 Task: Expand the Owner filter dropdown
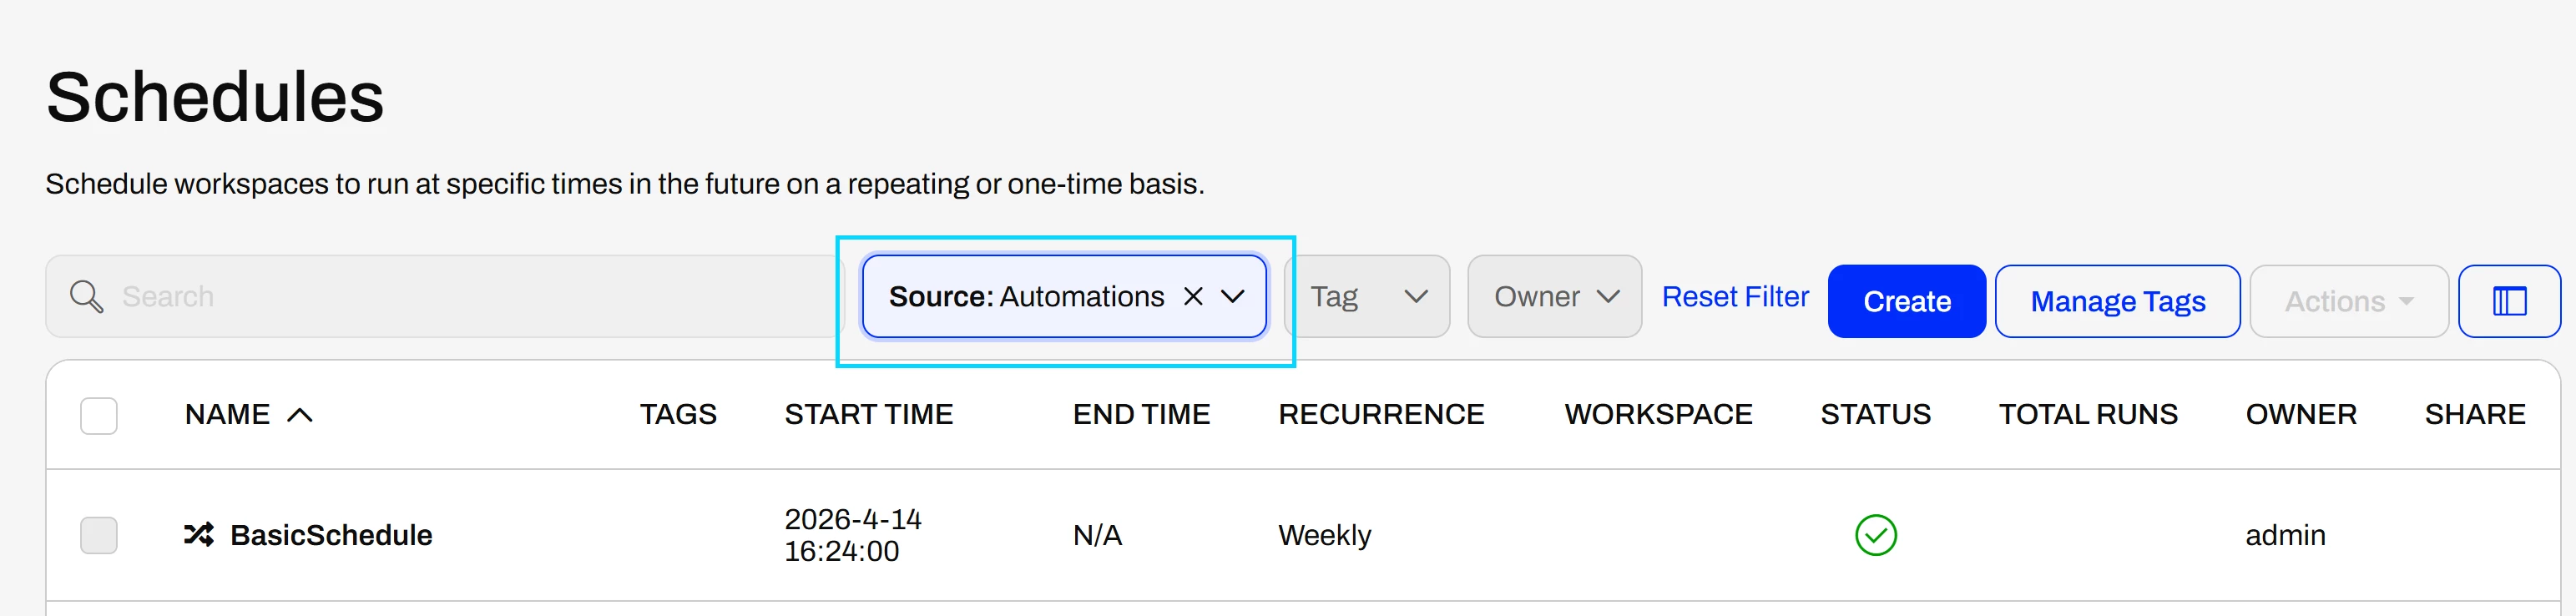click(x=1554, y=297)
